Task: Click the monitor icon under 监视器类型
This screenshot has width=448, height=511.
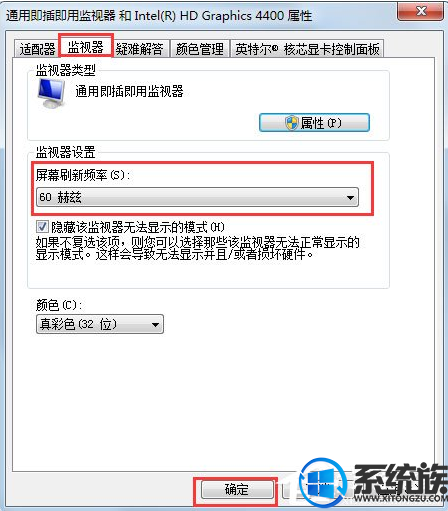Action: 51,93
